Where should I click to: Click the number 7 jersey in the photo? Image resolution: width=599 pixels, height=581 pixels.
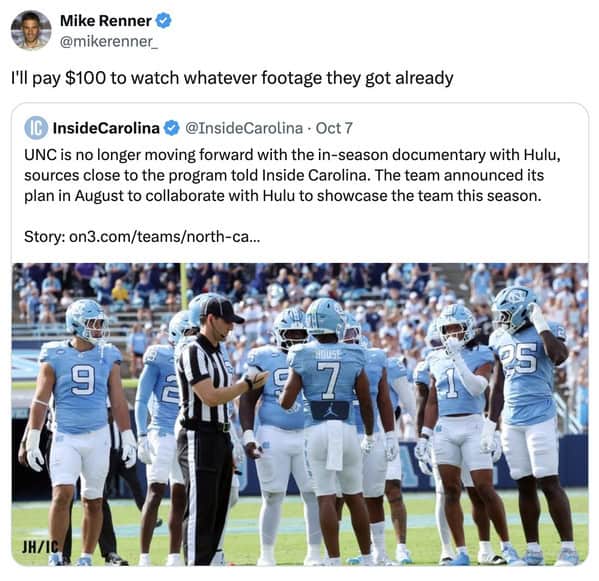(x=328, y=378)
